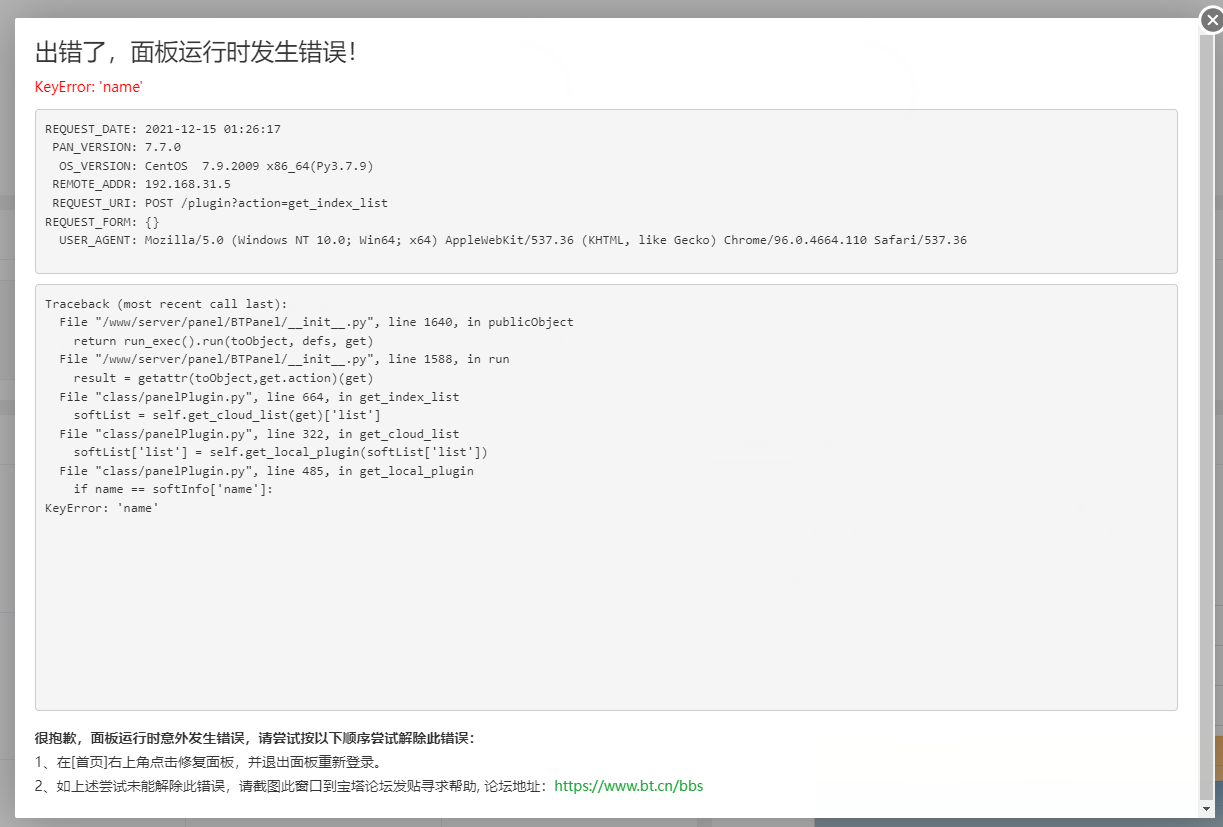The image size is (1223, 827).
Task: Click the OS_VERSION CentOS line
Action: pyautogui.click(x=216, y=166)
